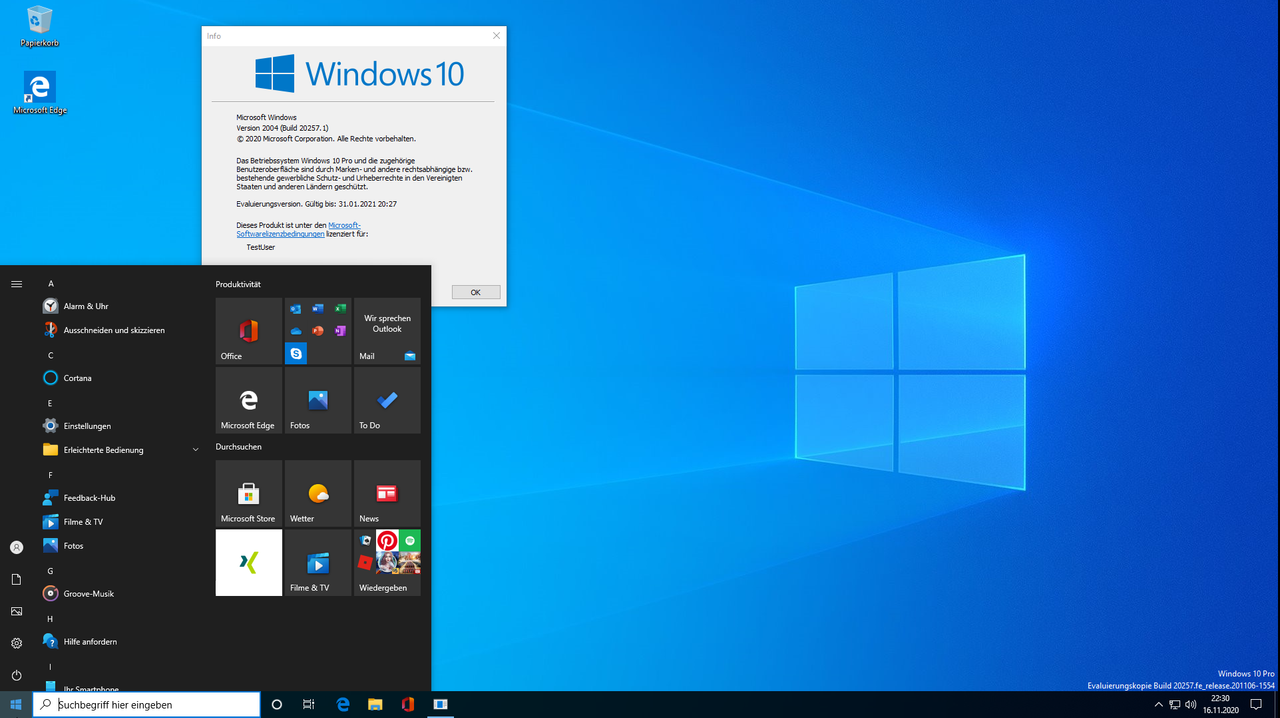Open Task View on the taskbar
Screen dimensions: 1280x718
309,705
